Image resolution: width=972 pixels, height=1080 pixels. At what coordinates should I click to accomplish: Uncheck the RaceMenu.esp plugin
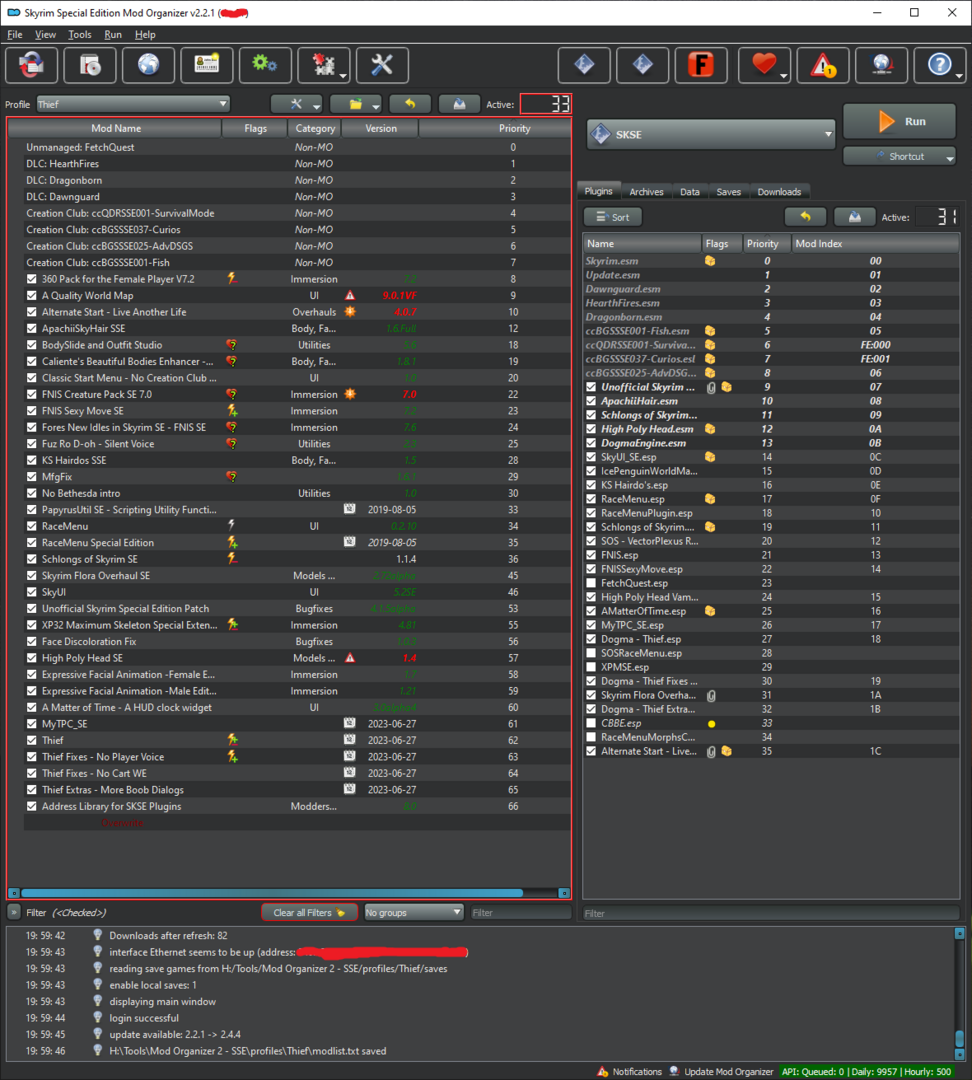click(591, 499)
